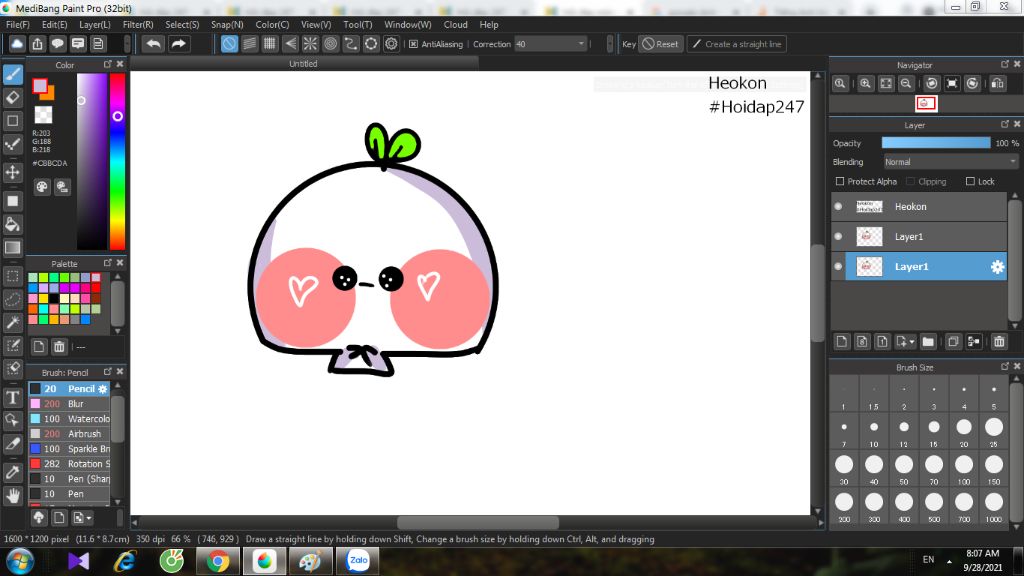Select the Move tool
This screenshot has height=576, width=1024.
click(13, 172)
